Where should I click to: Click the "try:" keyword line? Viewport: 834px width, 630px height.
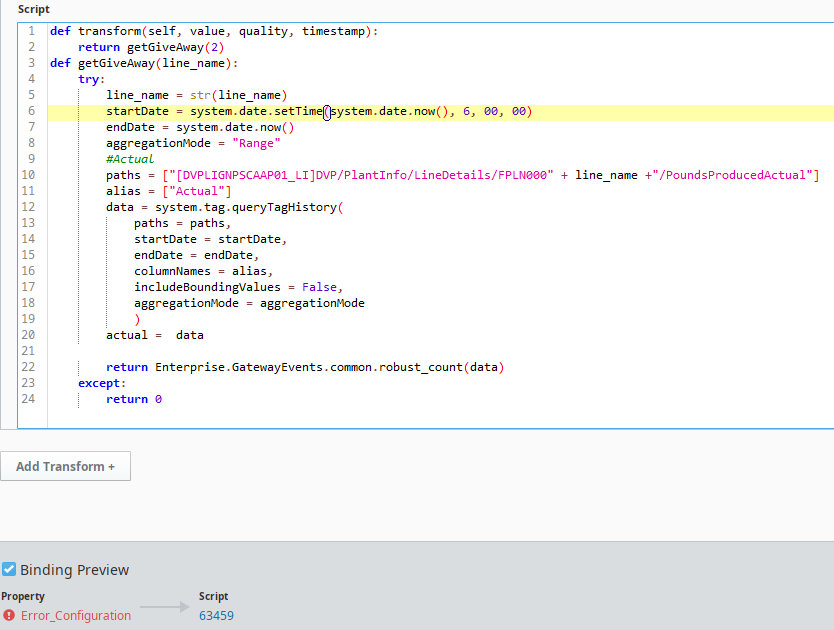click(x=91, y=79)
